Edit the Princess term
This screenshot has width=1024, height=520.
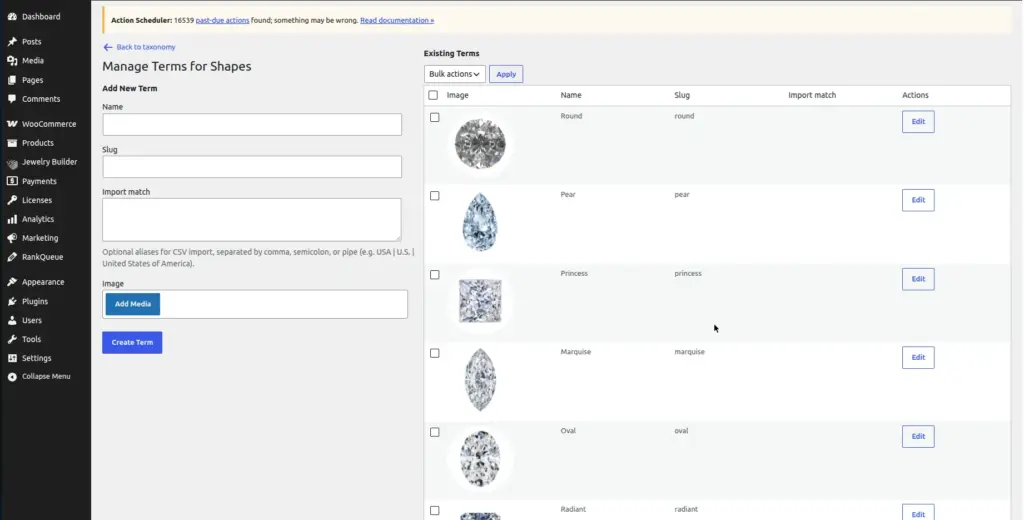918,279
